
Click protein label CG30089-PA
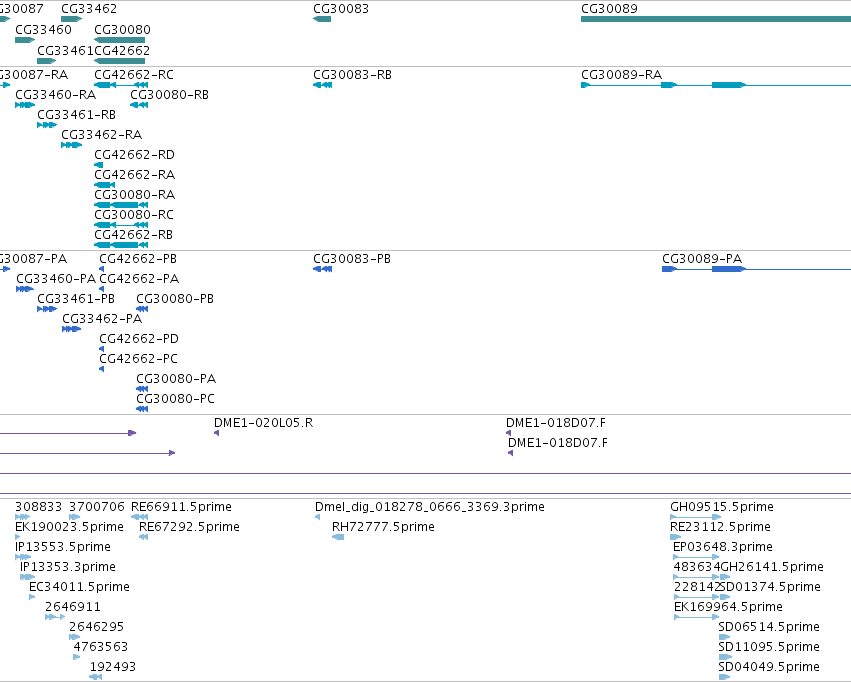point(702,259)
